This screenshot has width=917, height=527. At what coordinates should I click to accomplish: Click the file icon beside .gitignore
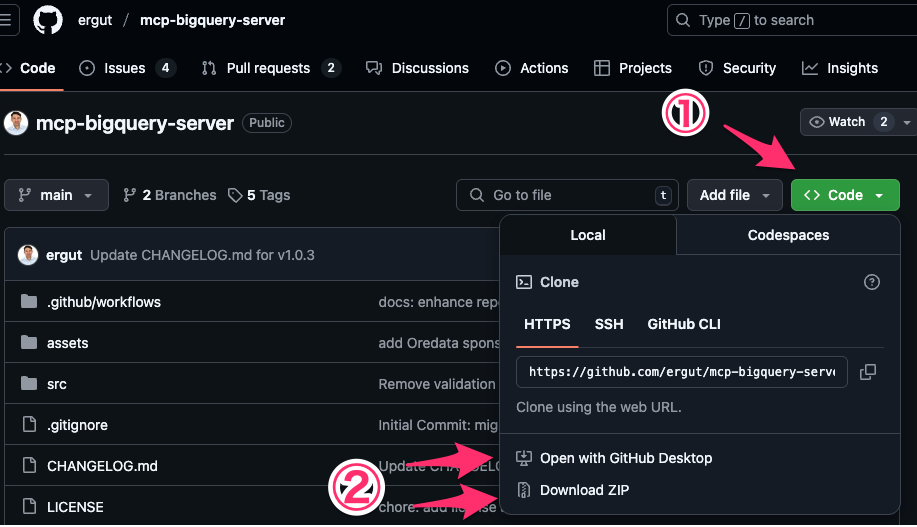coord(29,424)
